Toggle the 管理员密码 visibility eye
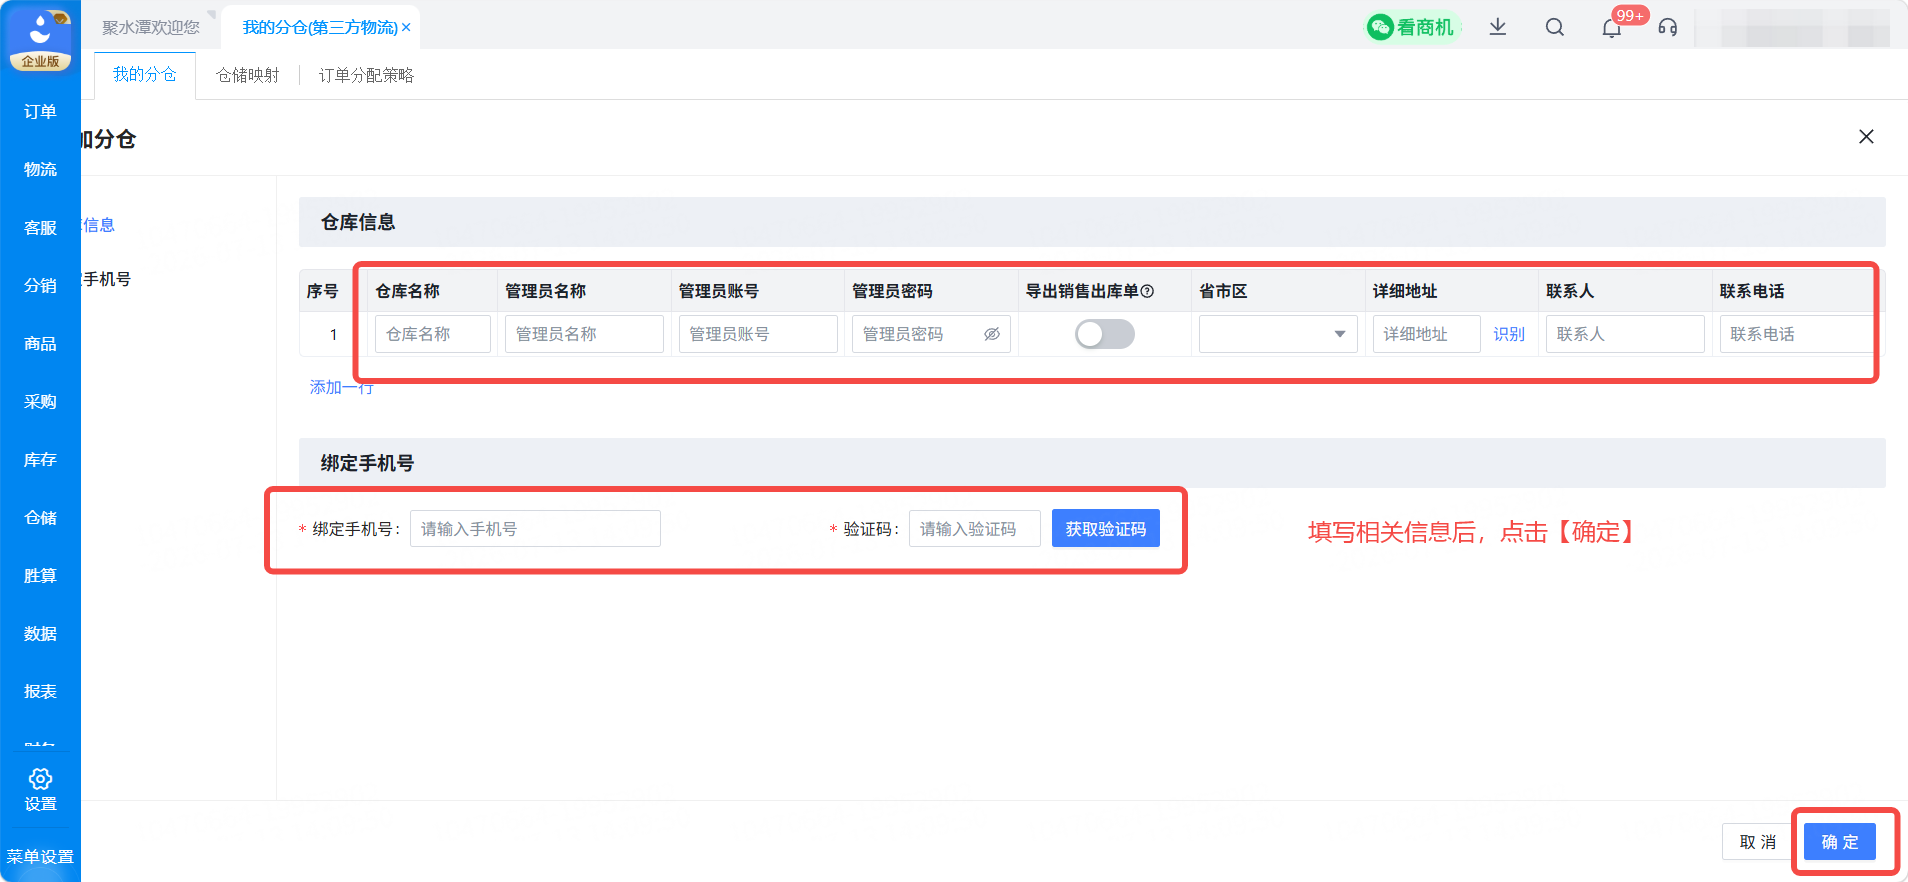The height and width of the screenshot is (882, 1908). (x=991, y=334)
